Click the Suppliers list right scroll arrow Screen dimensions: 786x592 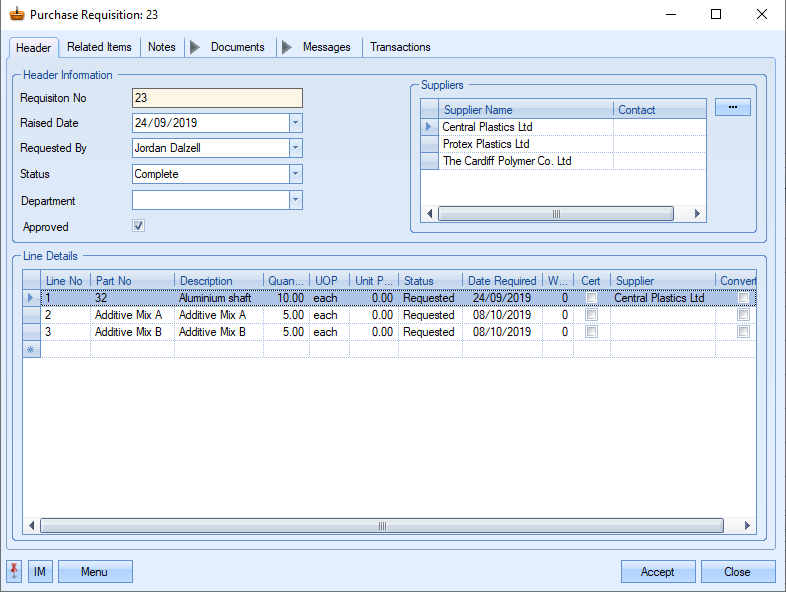tap(698, 213)
